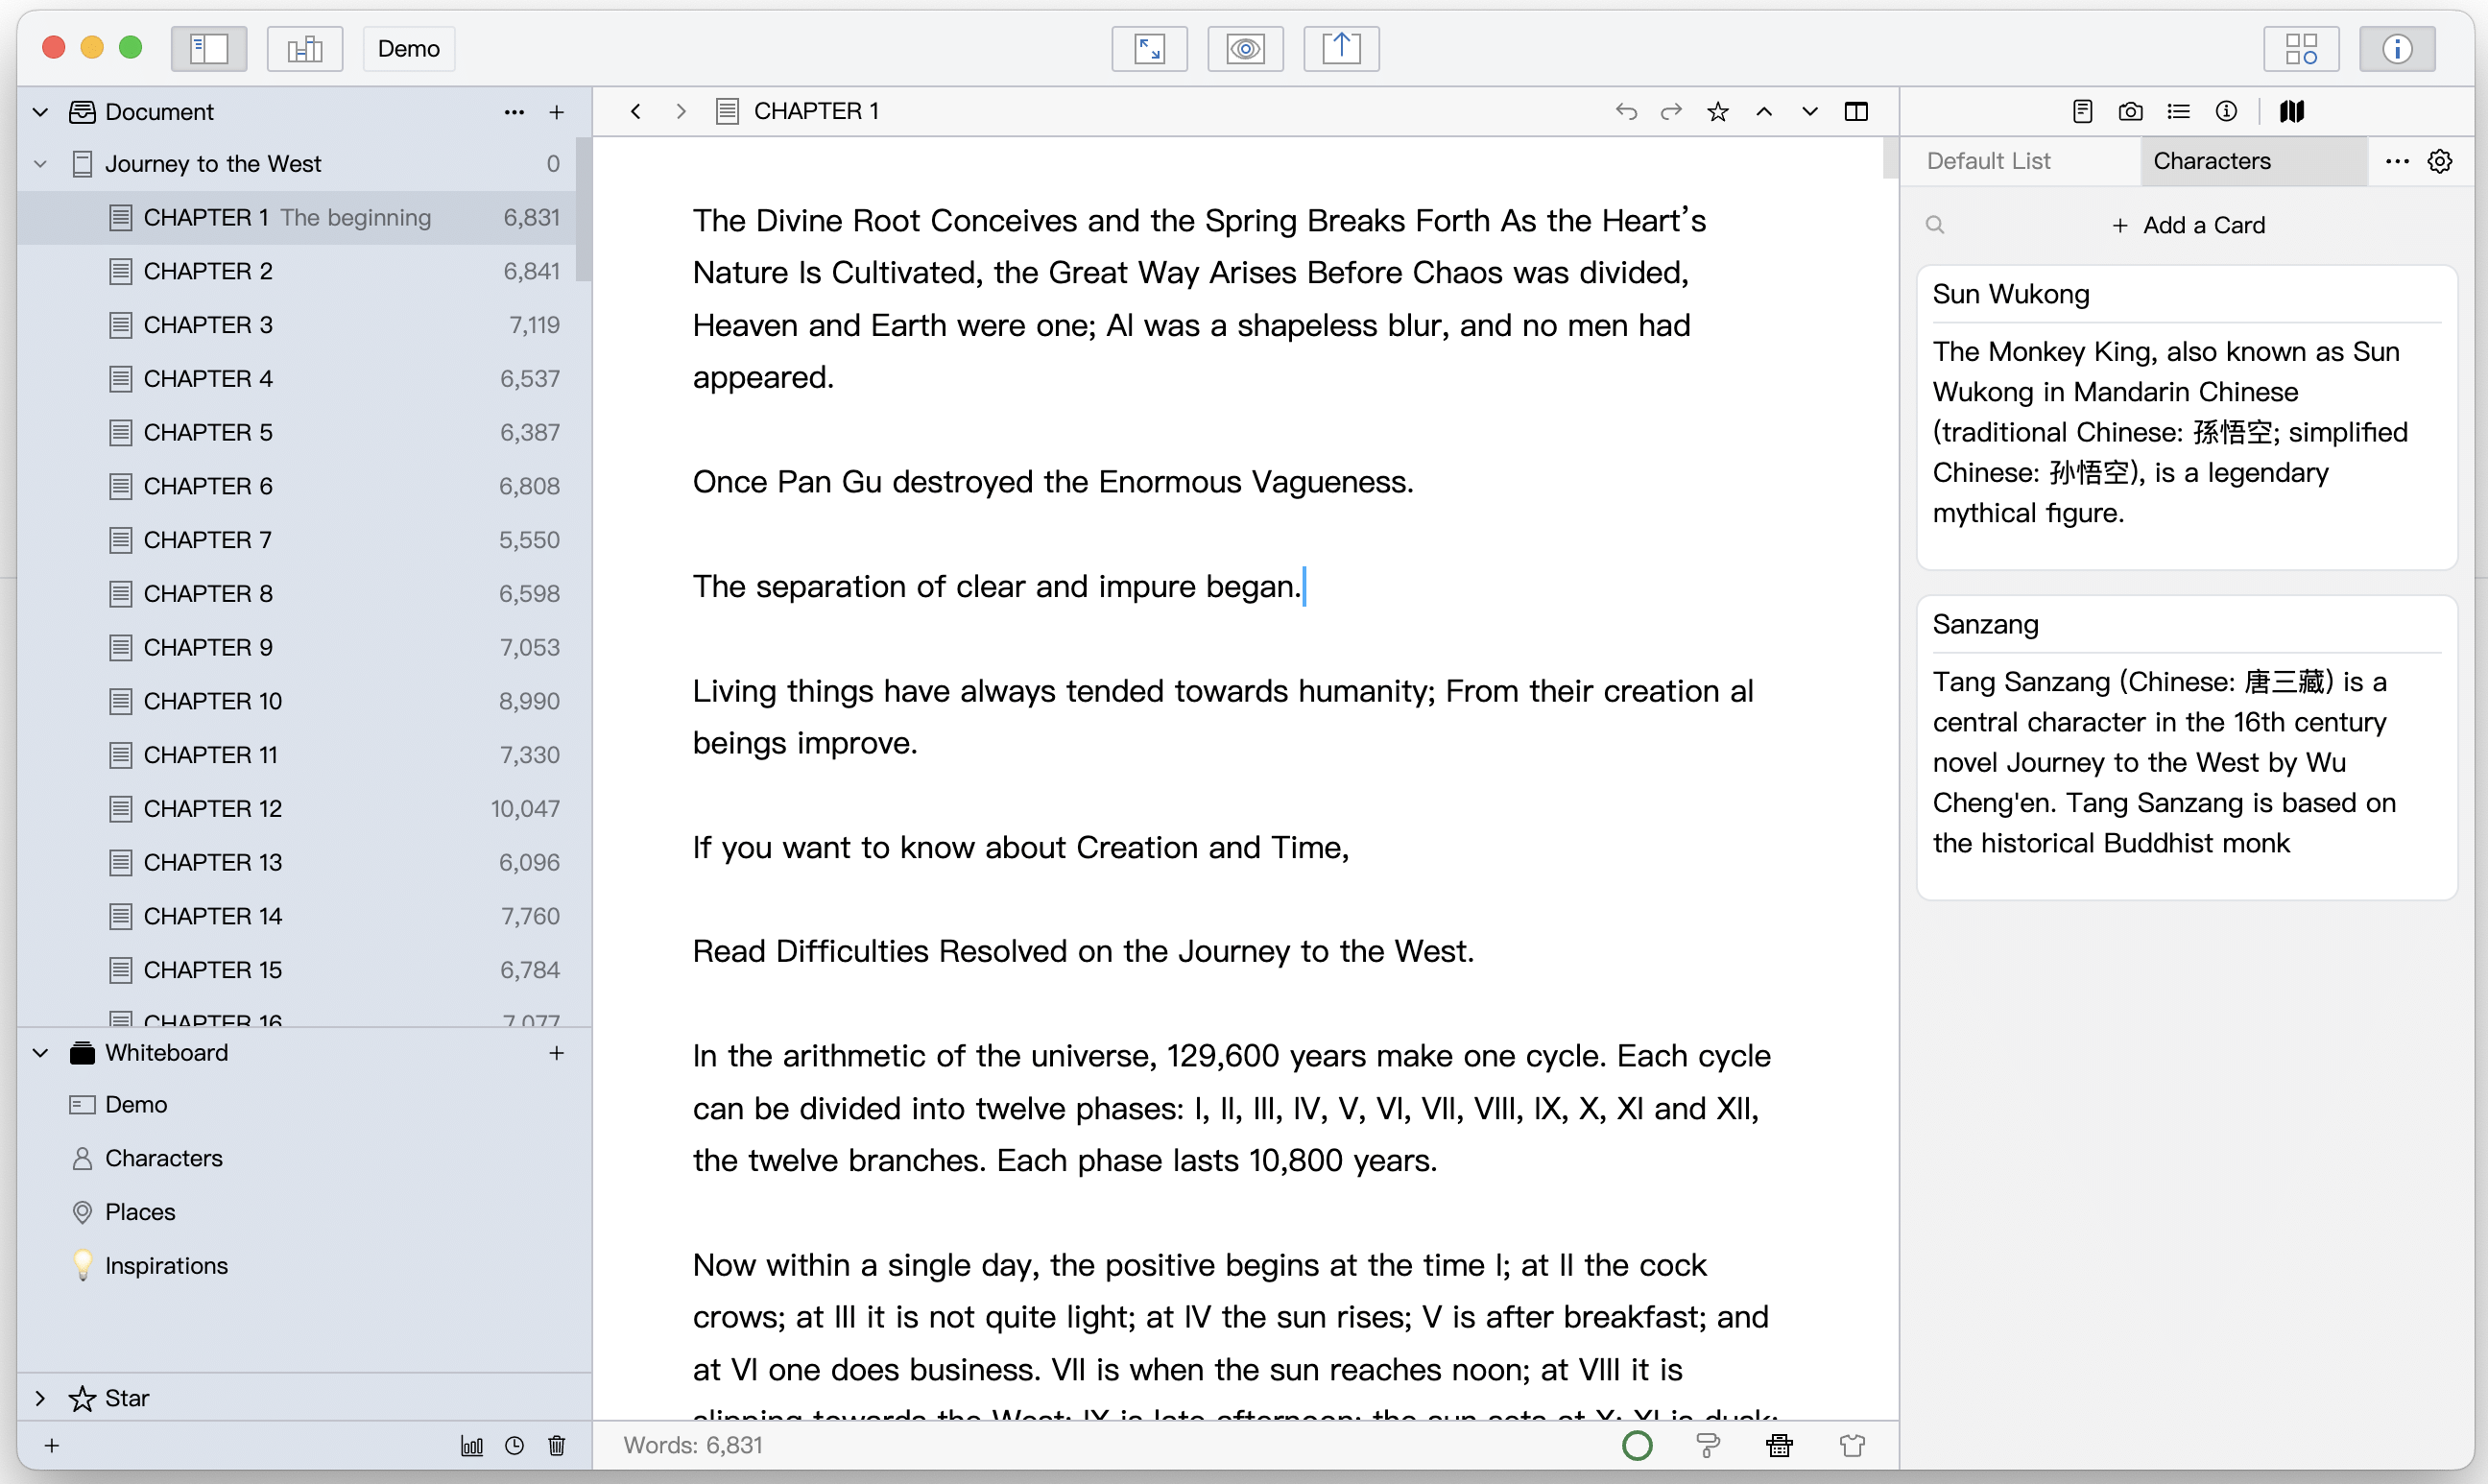This screenshot has width=2488, height=1484.
Task: Toggle the focus preview eye icon
Action: [1245, 48]
